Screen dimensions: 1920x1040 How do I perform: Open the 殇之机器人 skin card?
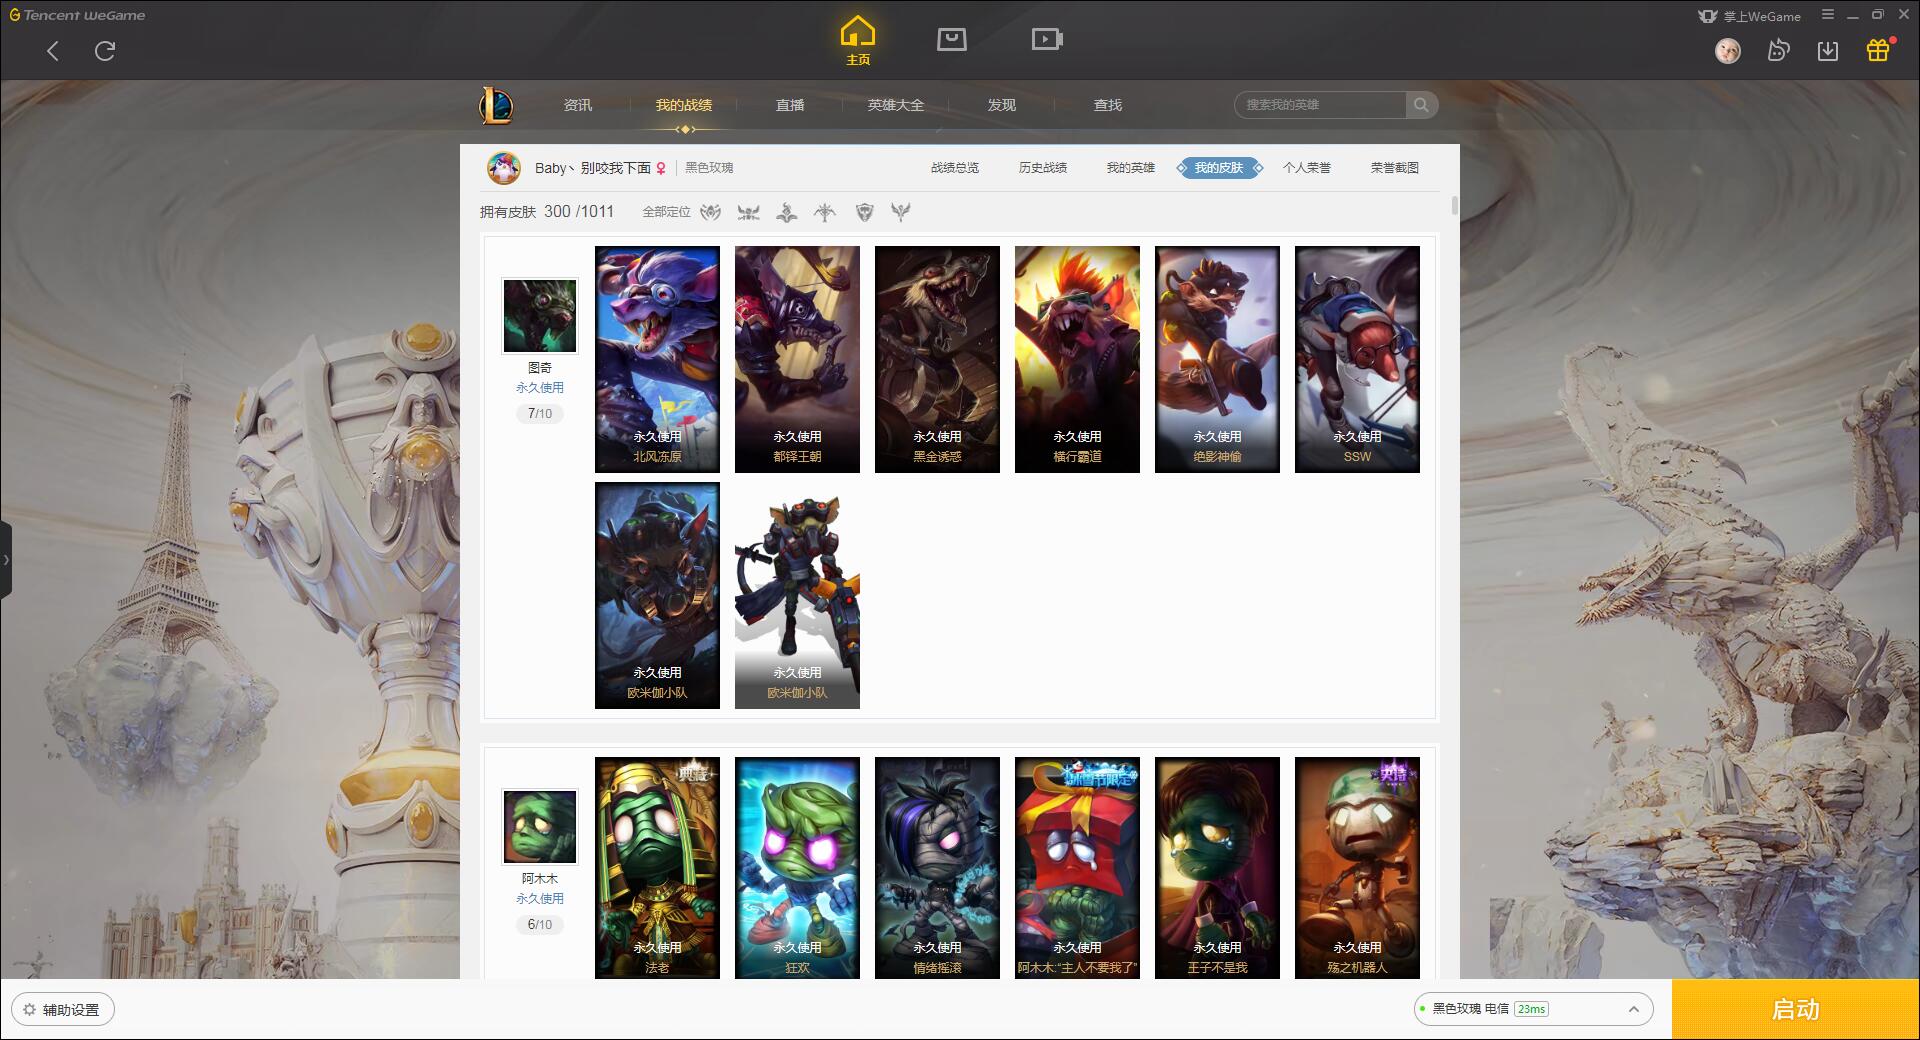click(x=1357, y=867)
